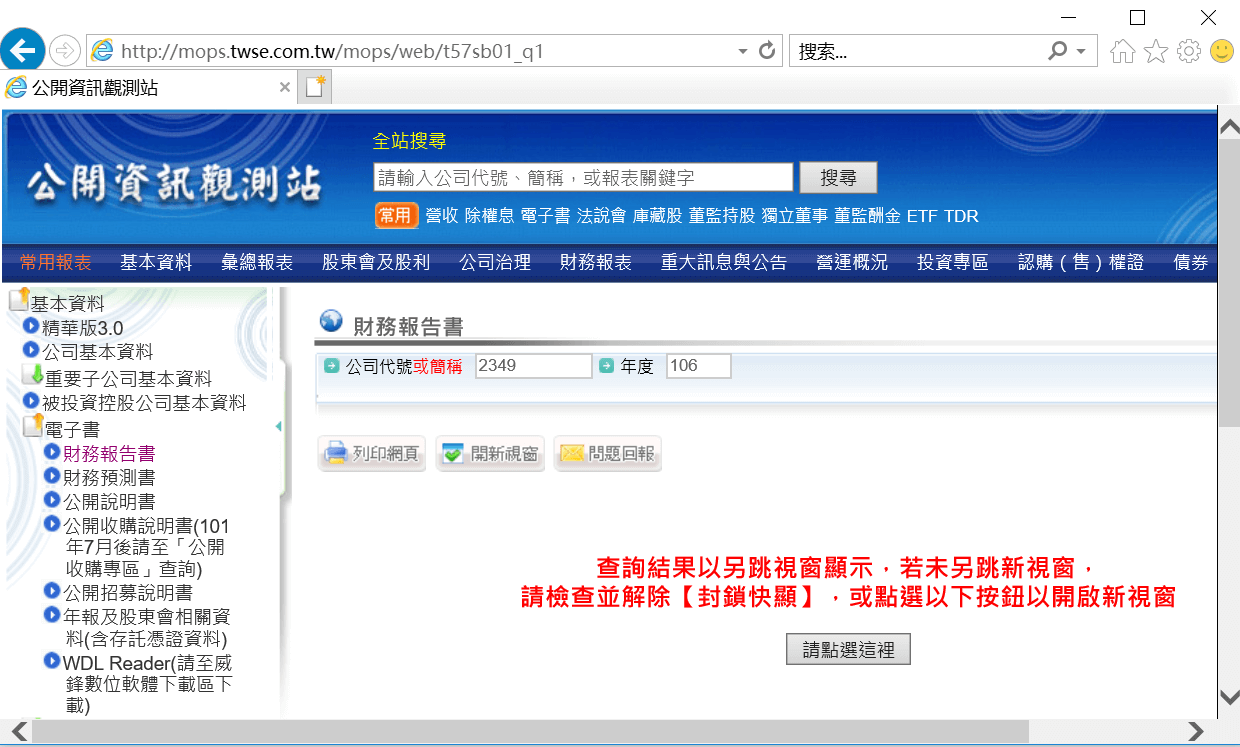This screenshot has width=1240, height=747.
Task: Open the browser Home icon
Action: tap(1123, 51)
